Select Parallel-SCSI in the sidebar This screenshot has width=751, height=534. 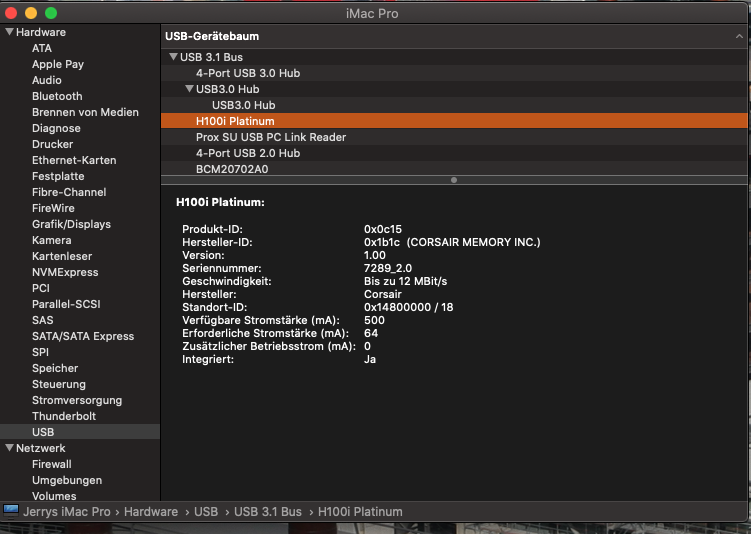[x=66, y=304]
